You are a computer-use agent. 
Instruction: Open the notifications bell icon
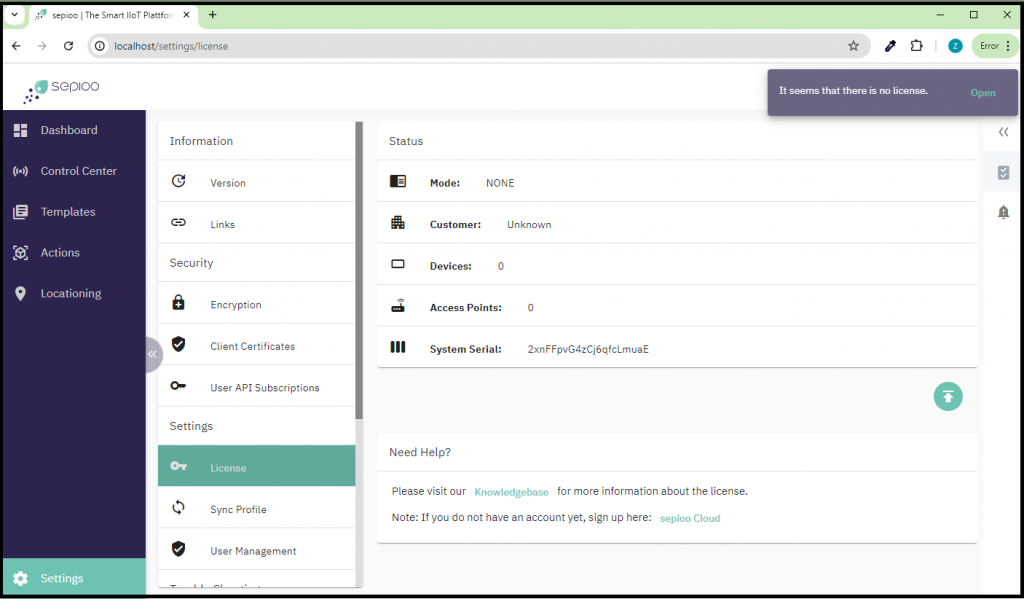[x=1003, y=212]
